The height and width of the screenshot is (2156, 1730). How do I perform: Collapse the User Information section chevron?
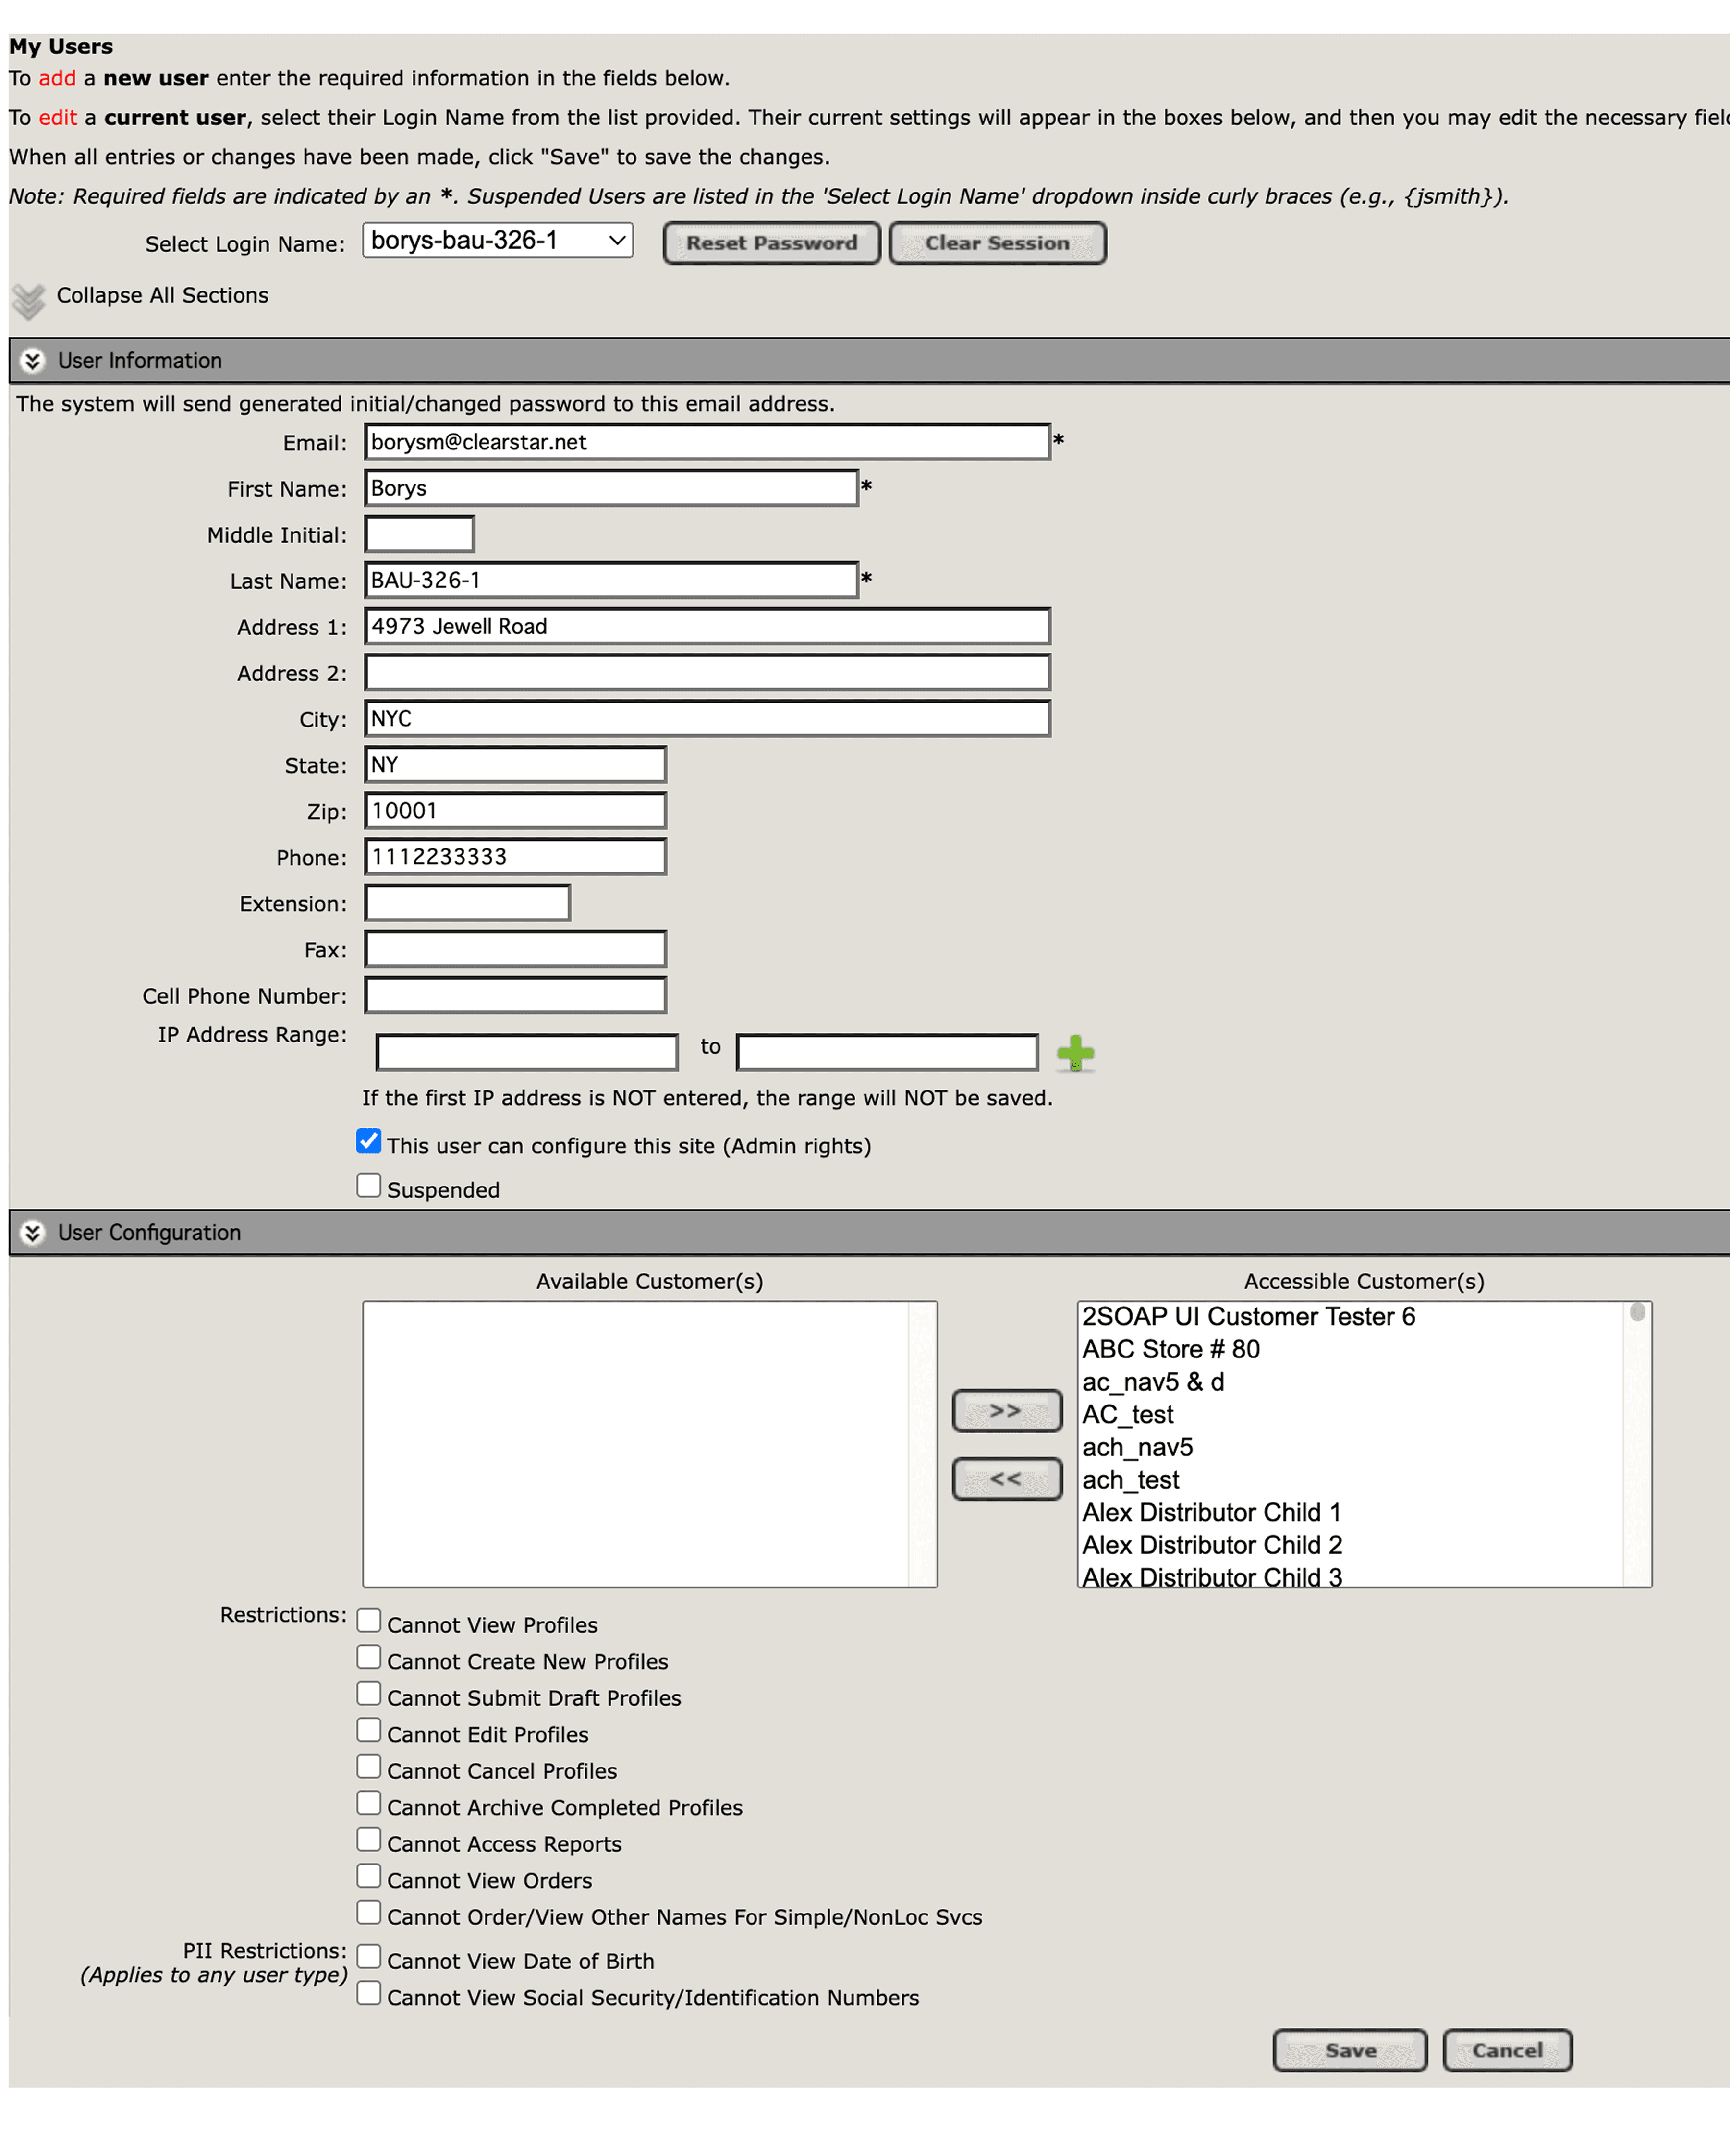tap(32, 361)
